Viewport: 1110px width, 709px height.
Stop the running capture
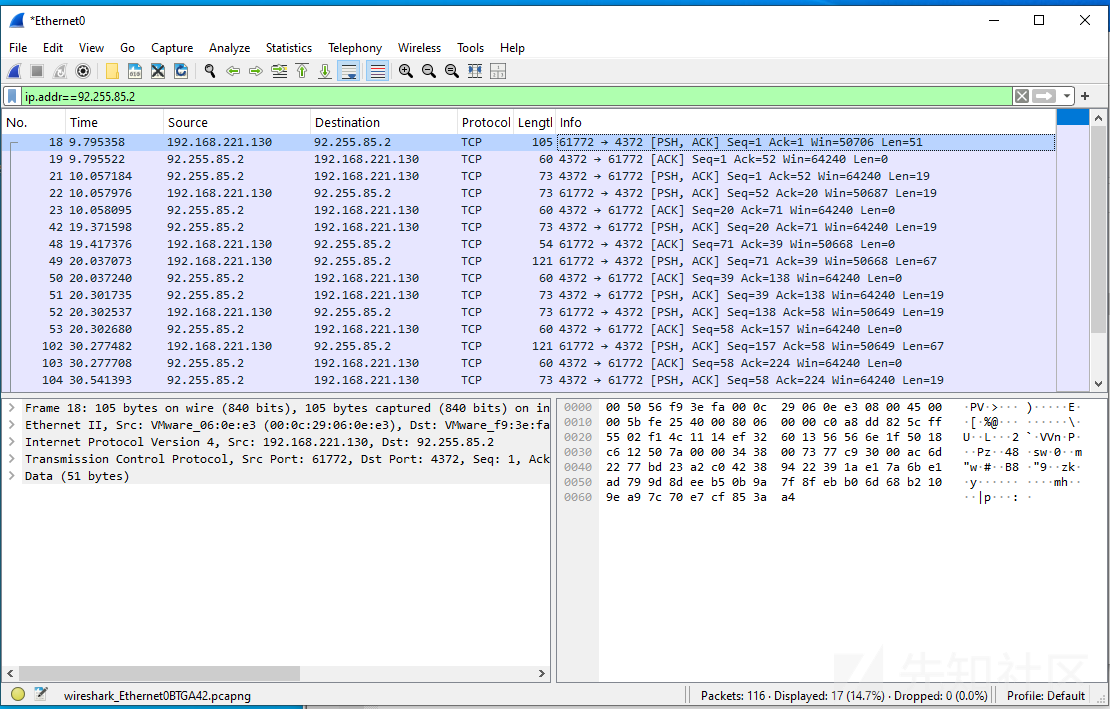click(x=38, y=71)
